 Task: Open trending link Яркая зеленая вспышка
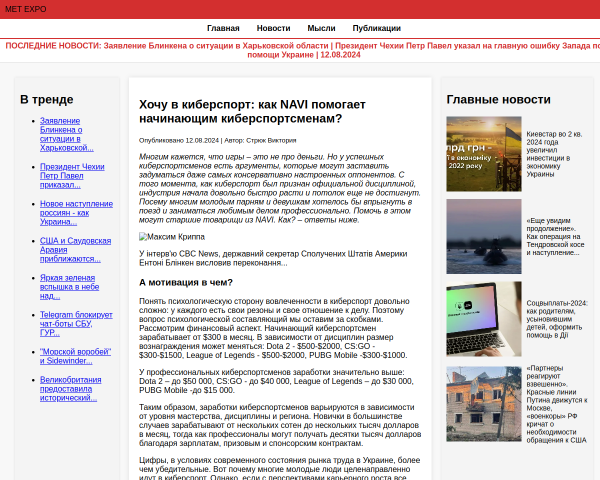[69, 287]
